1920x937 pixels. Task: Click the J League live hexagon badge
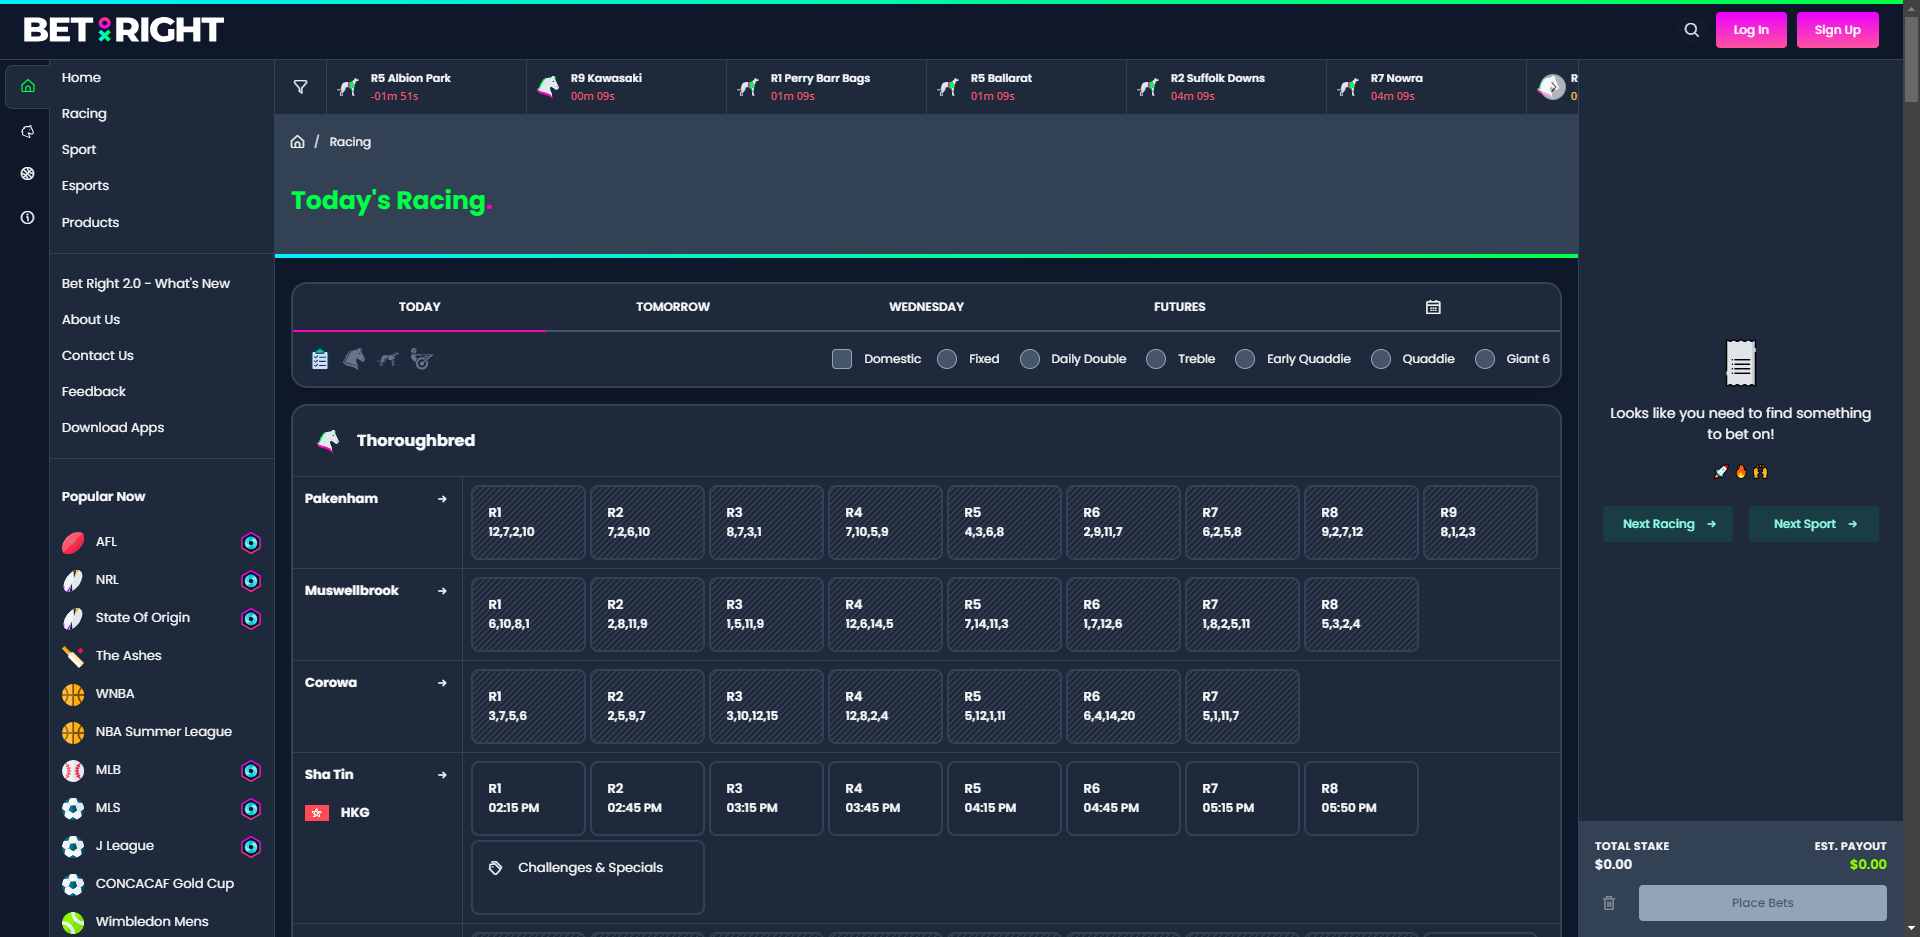tap(251, 847)
